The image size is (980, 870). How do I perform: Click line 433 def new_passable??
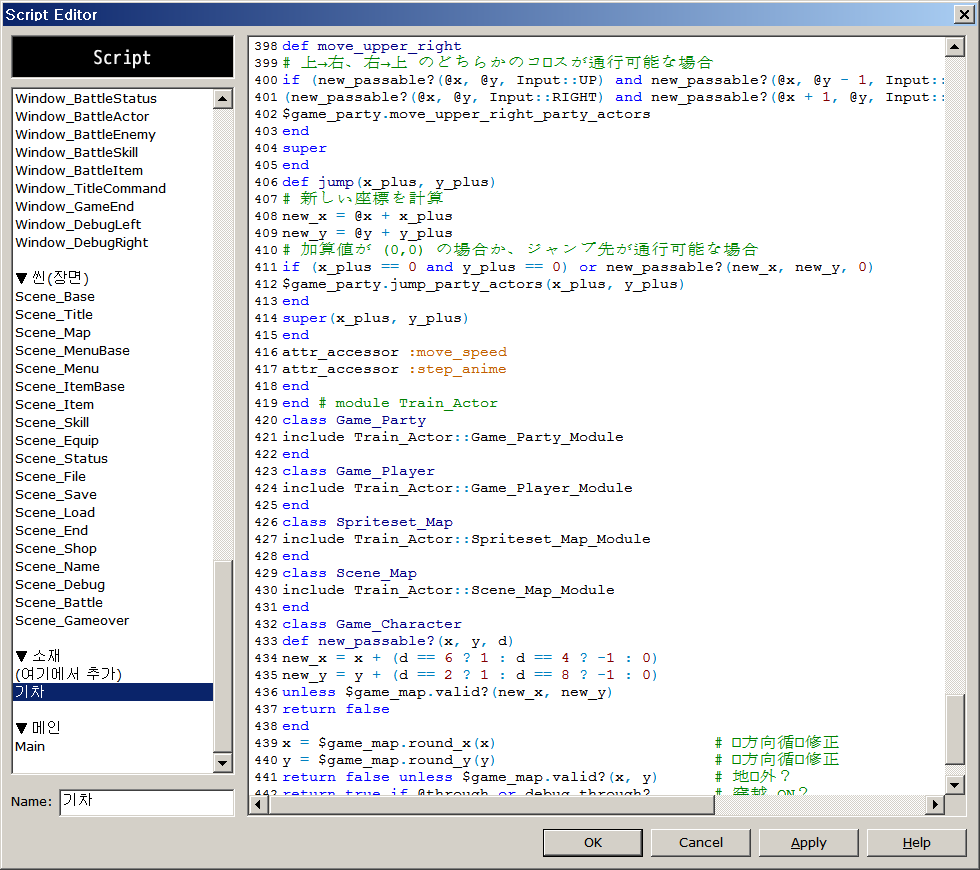coord(398,641)
